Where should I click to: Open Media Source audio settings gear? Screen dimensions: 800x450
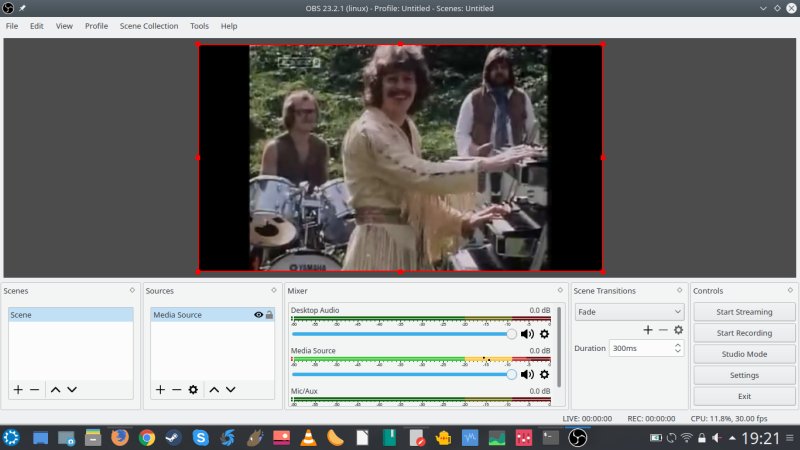(544, 374)
